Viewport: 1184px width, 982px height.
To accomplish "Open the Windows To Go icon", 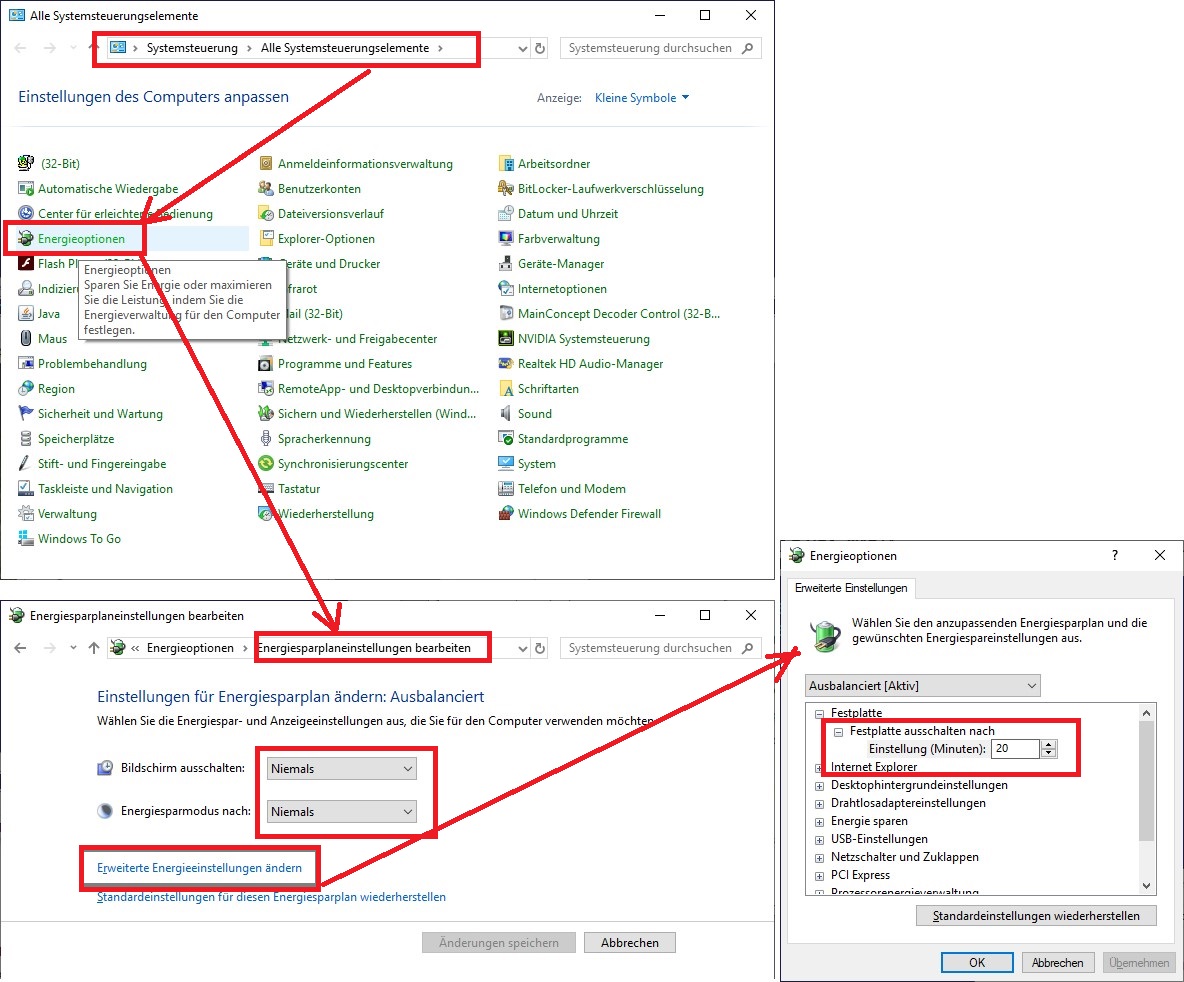I will click(x=26, y=538).
